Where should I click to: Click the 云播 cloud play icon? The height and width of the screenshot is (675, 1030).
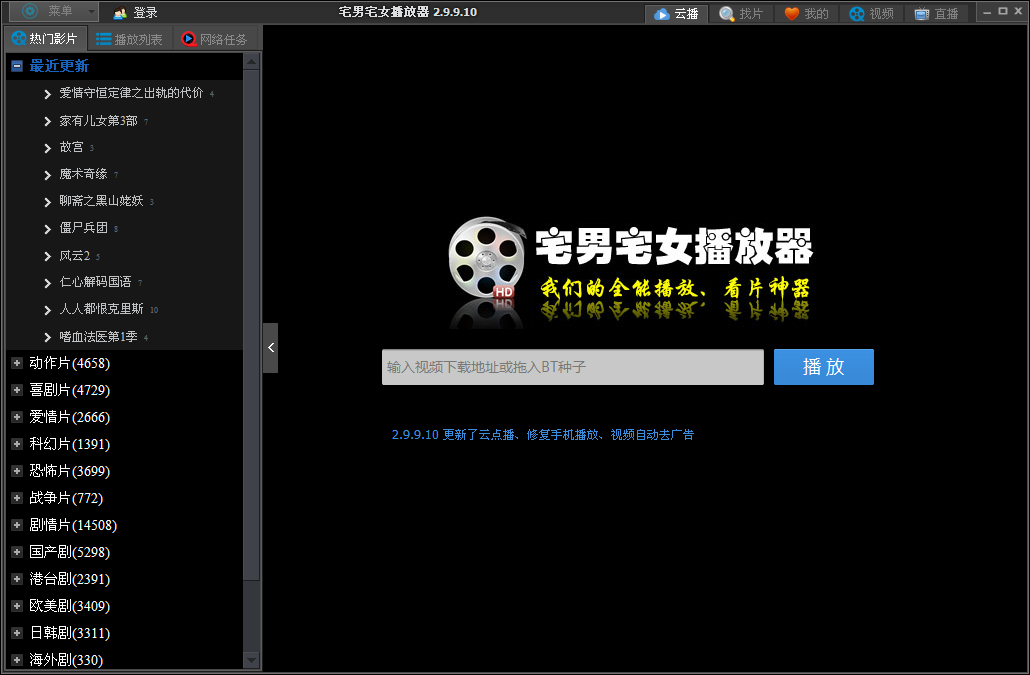coord(662,14)
